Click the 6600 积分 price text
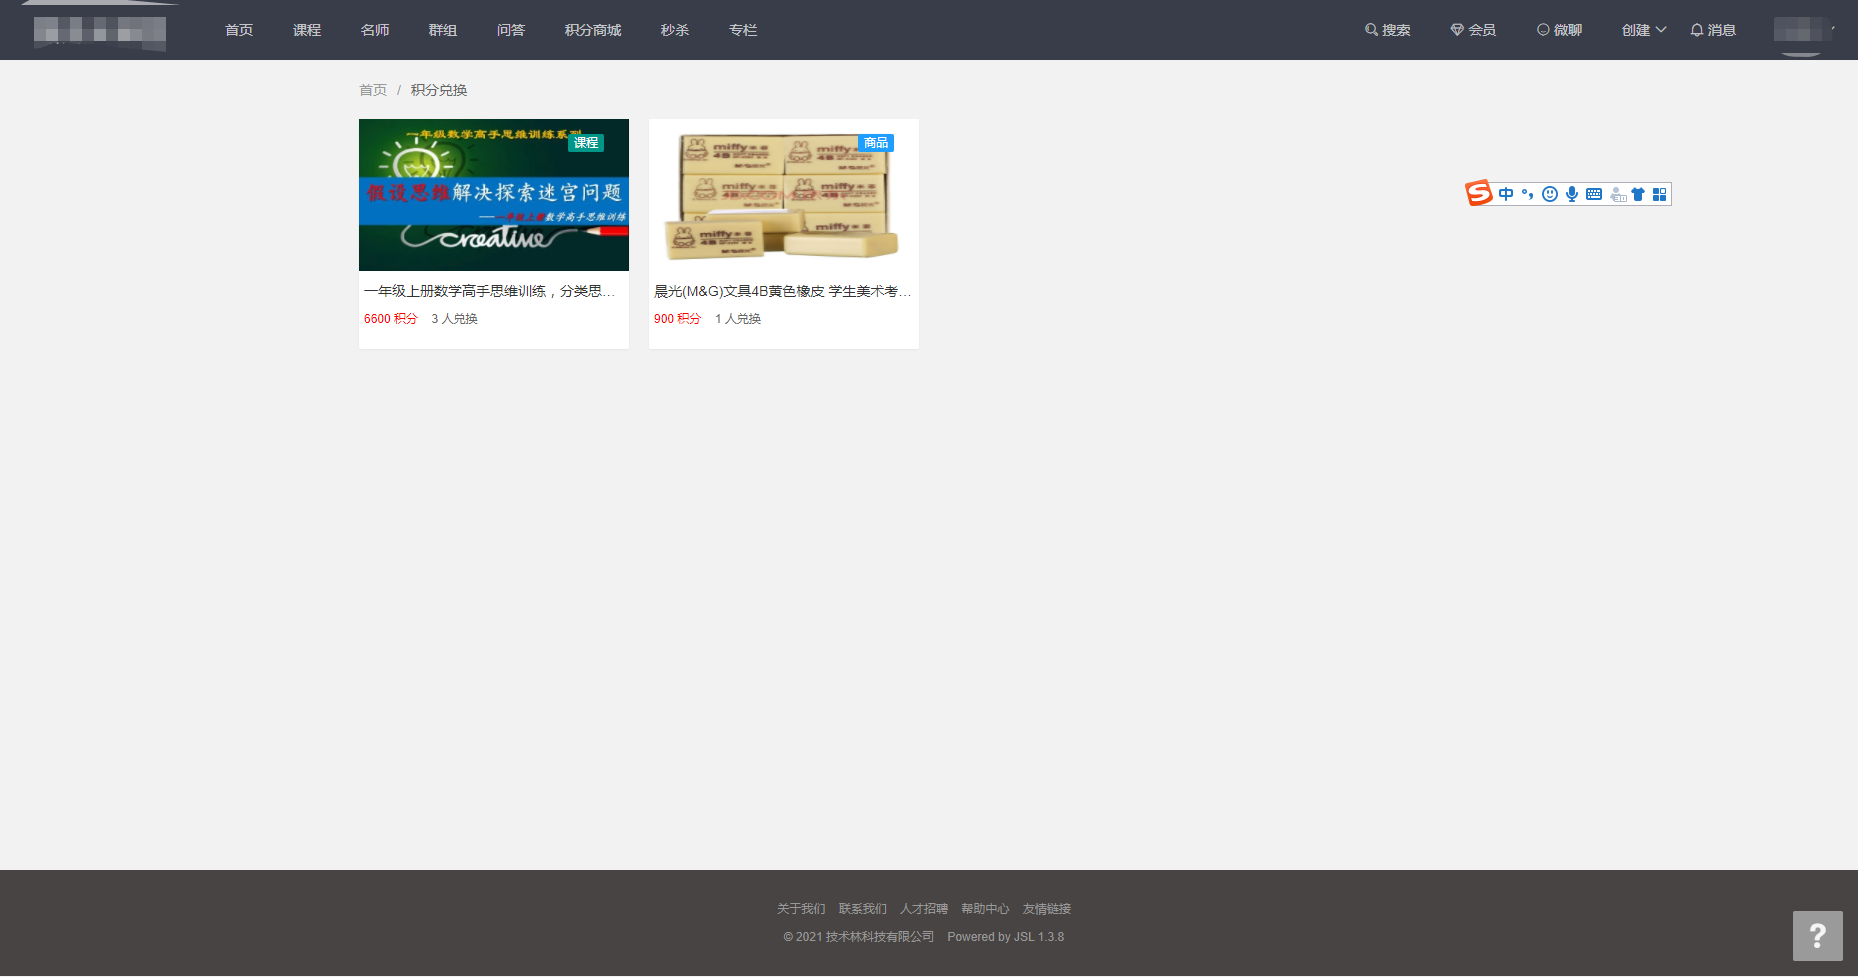The width and height of the screenshot is (1858, 977). click(x=391, y=319)
